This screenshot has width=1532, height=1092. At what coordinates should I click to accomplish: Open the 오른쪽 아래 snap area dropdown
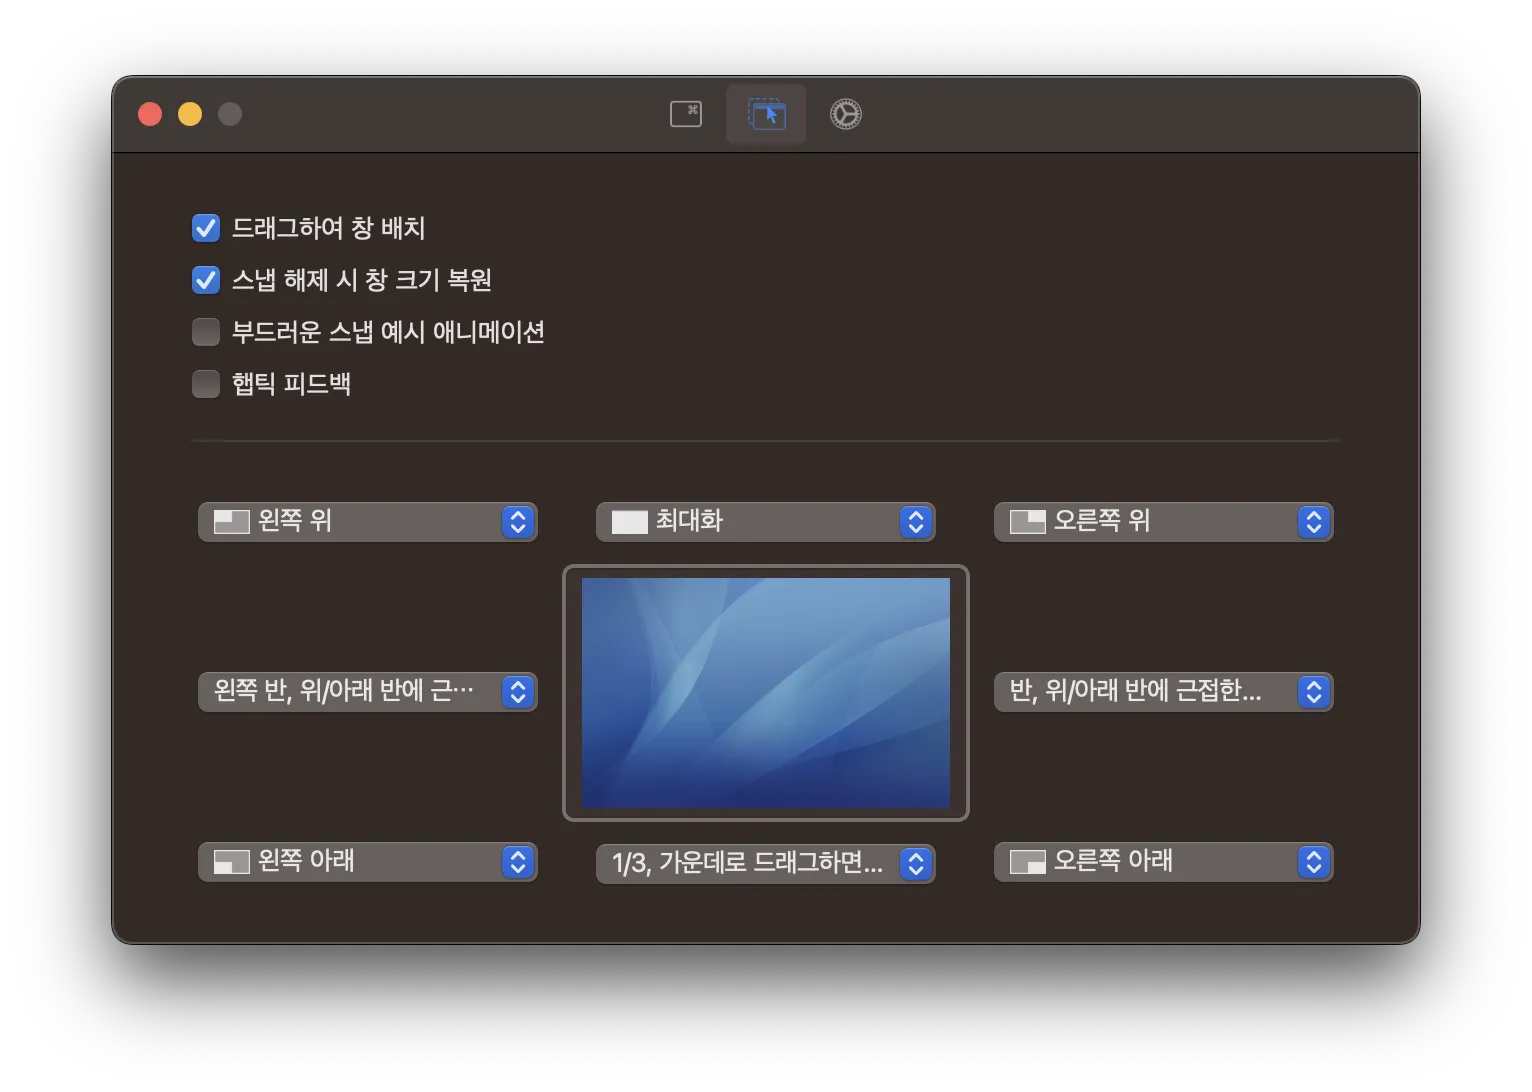pyautogui.click(x=1164, y=862)
